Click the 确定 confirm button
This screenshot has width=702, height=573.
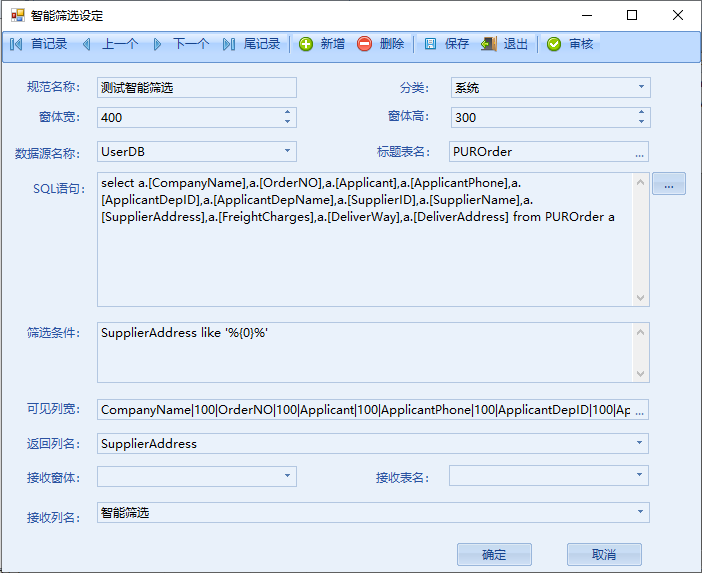coord(494,555)
